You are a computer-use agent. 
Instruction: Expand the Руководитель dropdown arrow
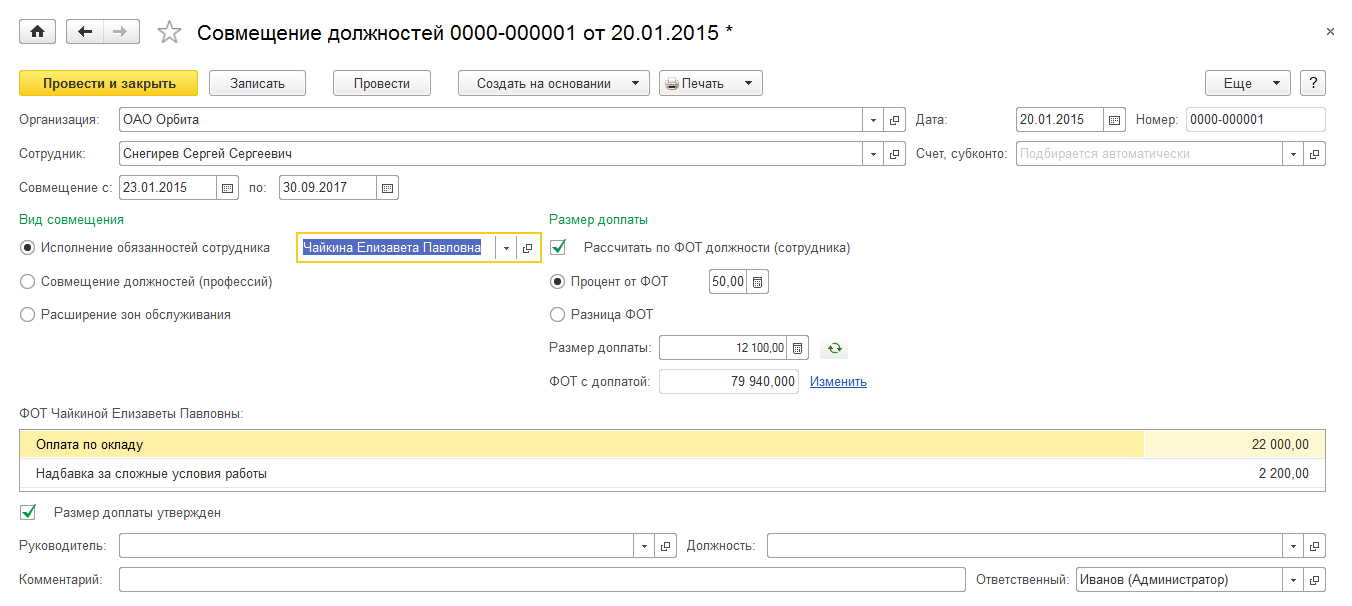click(645, 546)
